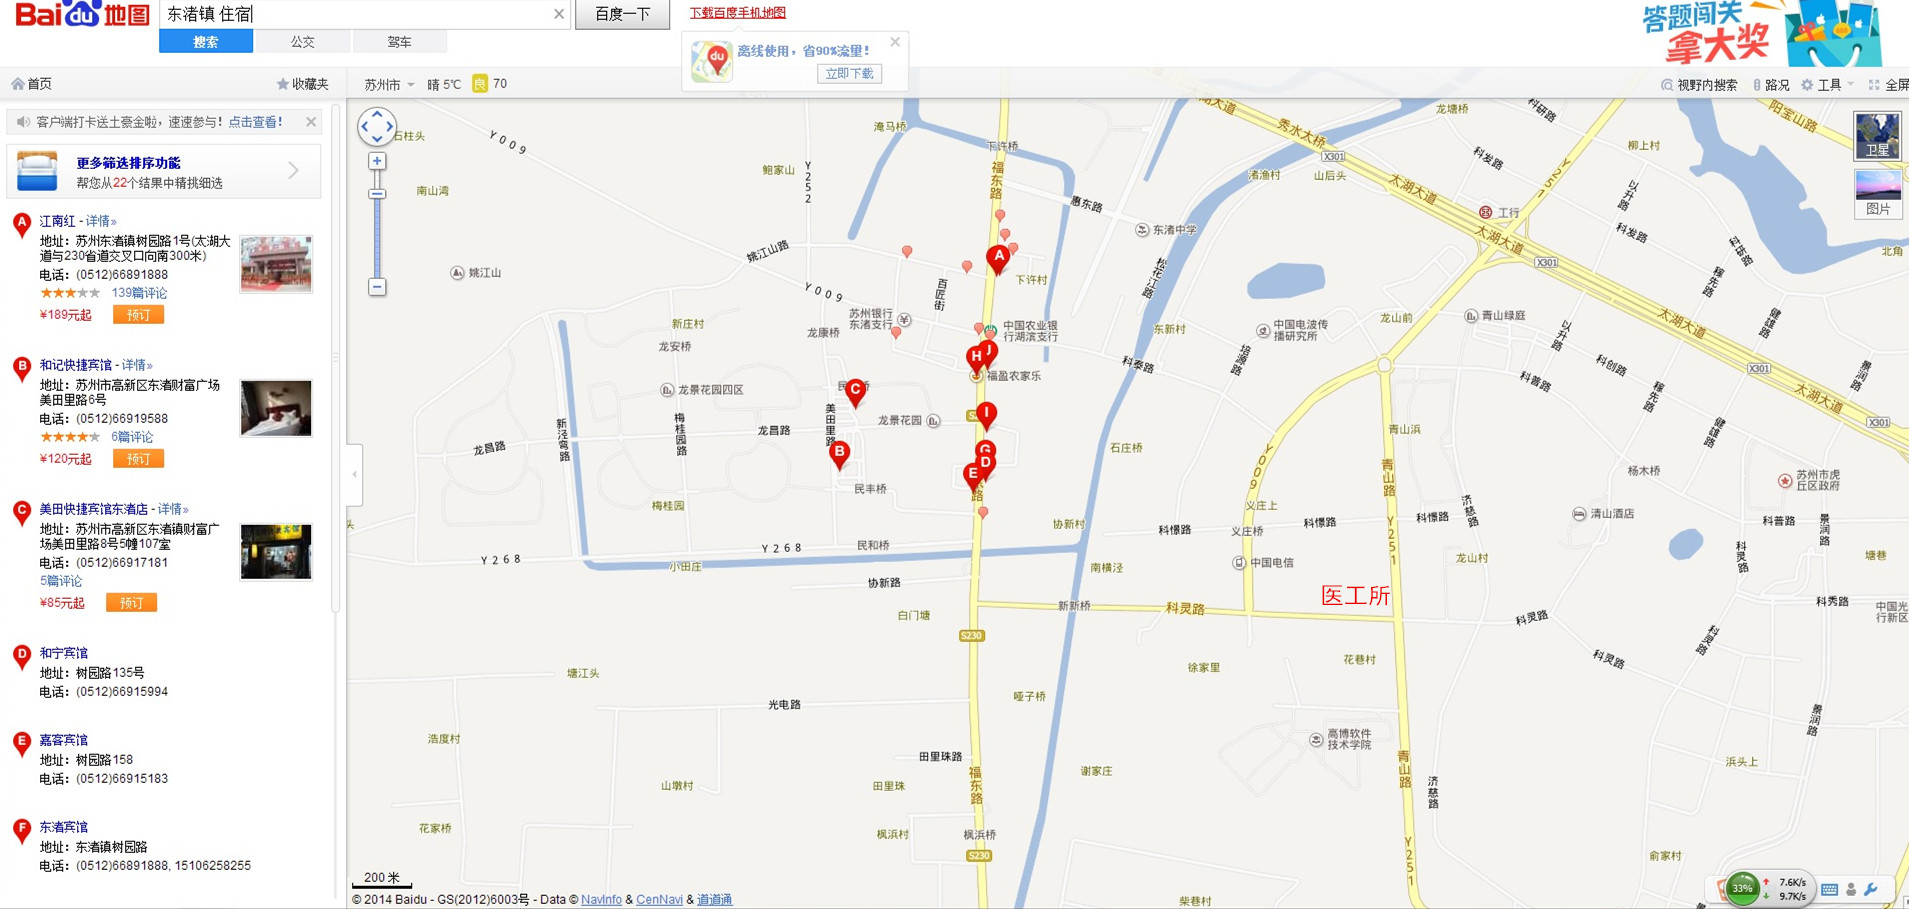This screenshot has height=909, width=1909.
Task: Click the 百度一下 search button
Action: (622, 14)
